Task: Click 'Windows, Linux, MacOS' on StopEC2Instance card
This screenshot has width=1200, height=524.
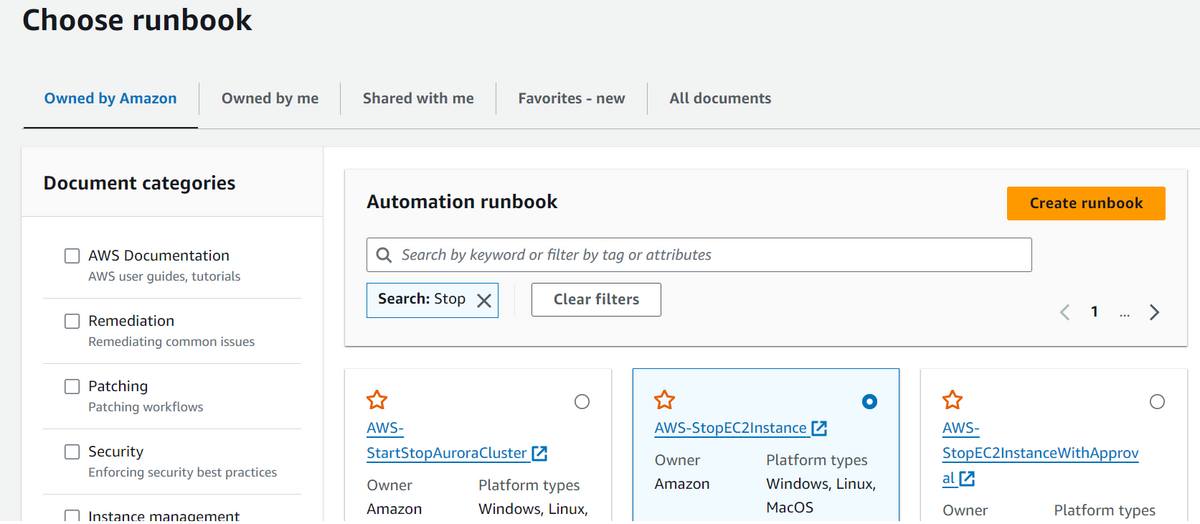Action: coord(821,496)
